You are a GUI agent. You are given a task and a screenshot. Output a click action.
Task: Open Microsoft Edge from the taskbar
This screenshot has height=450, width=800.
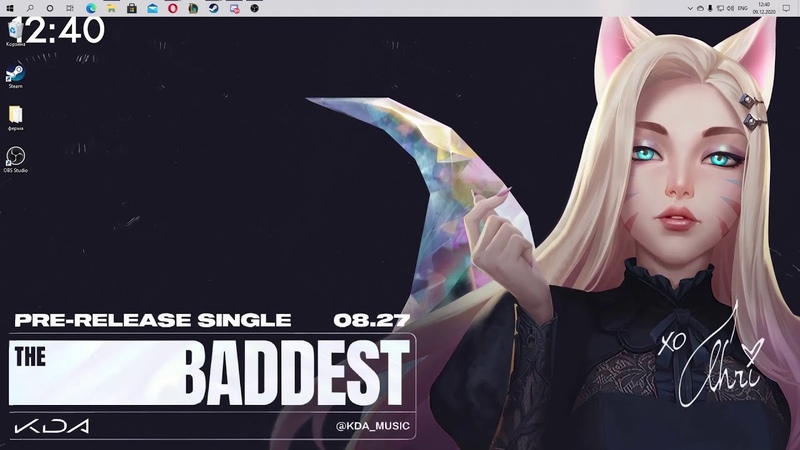click(x=90, y=8)
